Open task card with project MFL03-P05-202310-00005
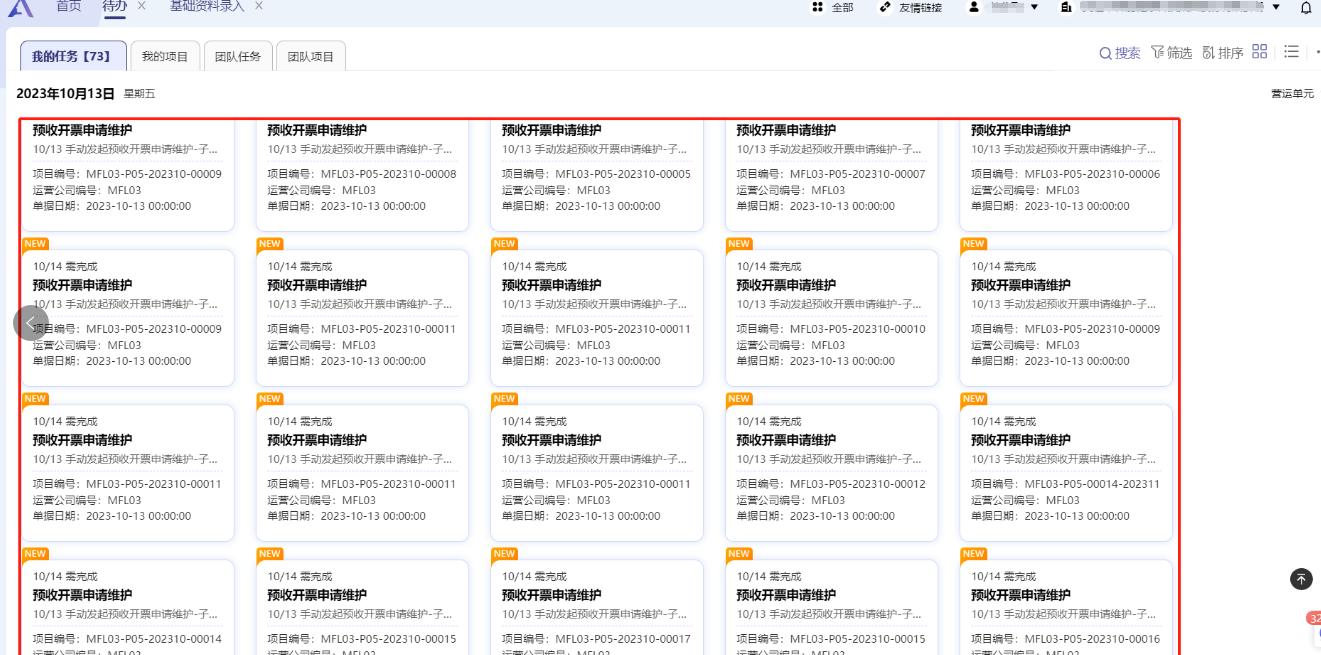The height and width of the screenshot is (655, 1321). pyautogui.click(x=597, y=175)
